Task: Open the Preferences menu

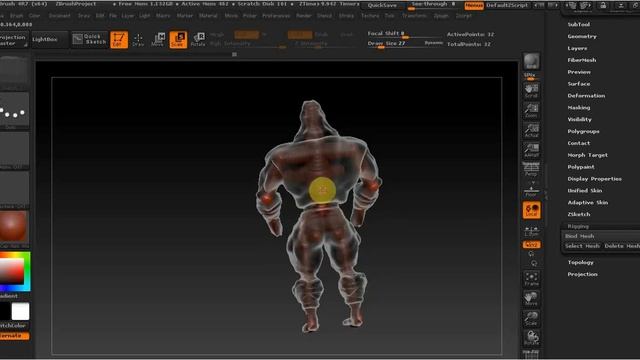Action: 276,16
